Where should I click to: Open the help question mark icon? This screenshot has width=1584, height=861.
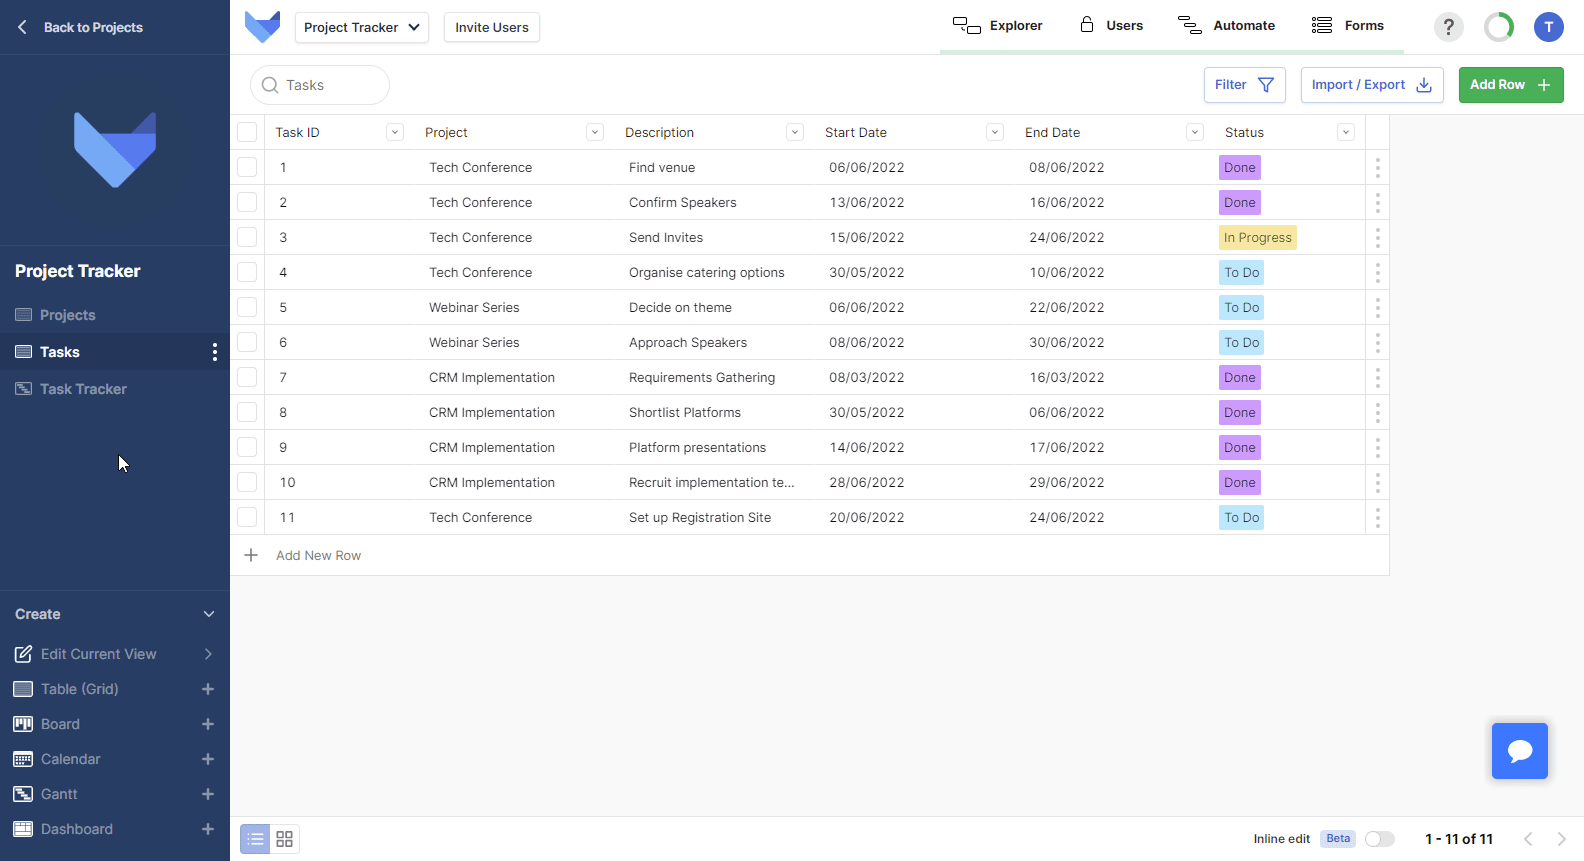1448,27
